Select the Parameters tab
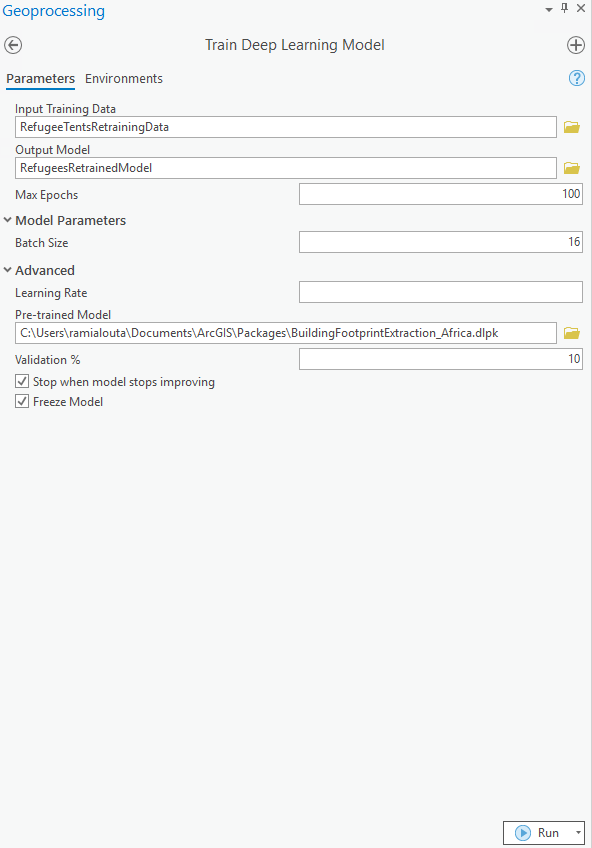Image resolution: width=592 pixels, height=848 pixels. coord(40,78)
